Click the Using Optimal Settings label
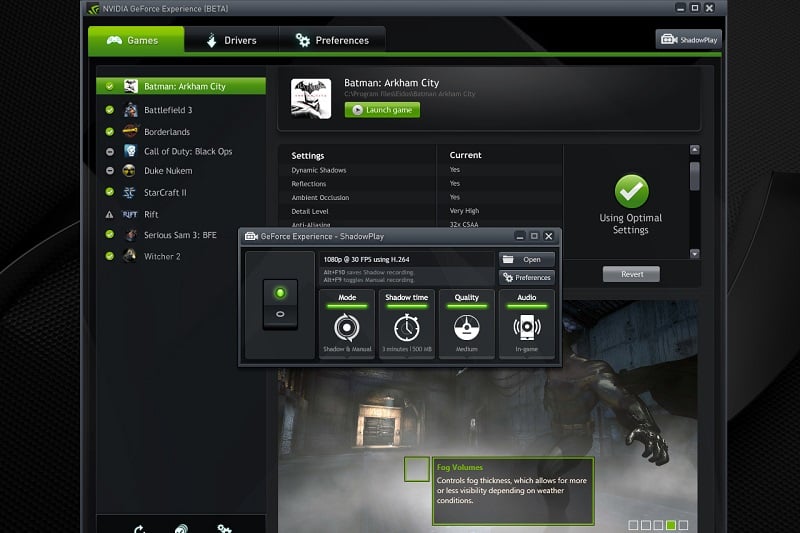Screen dimensions: 800x533 631,224
